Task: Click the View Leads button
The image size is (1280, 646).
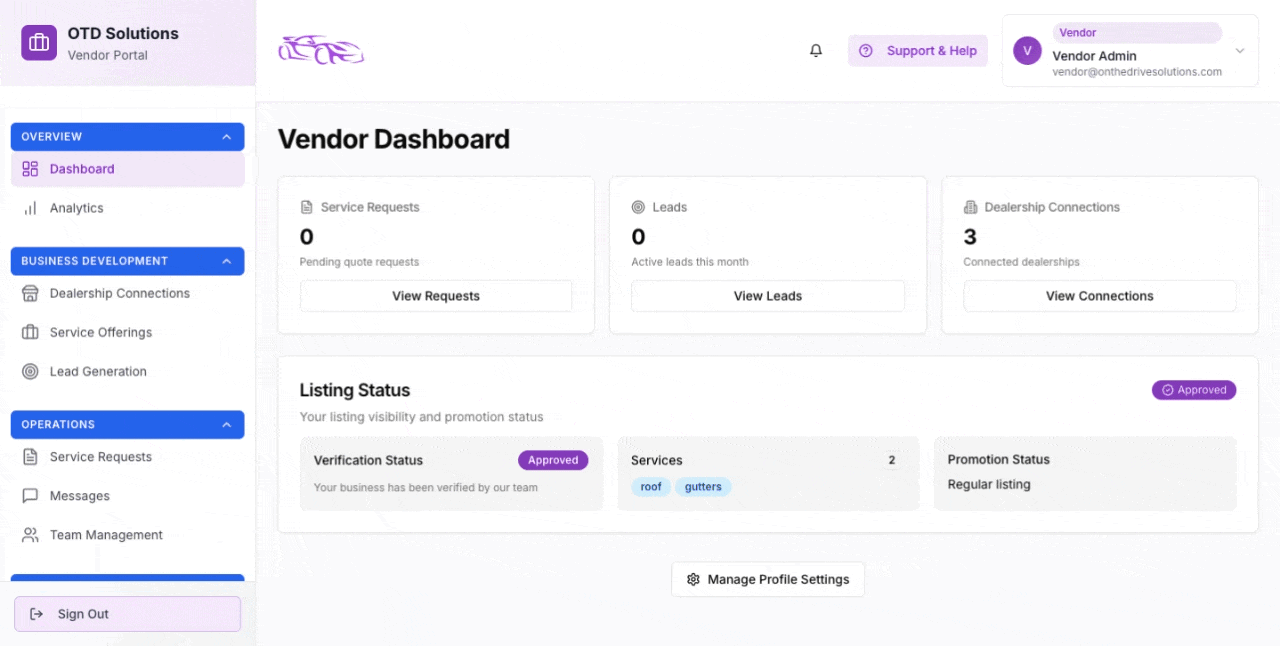Action: pos(767,296)
